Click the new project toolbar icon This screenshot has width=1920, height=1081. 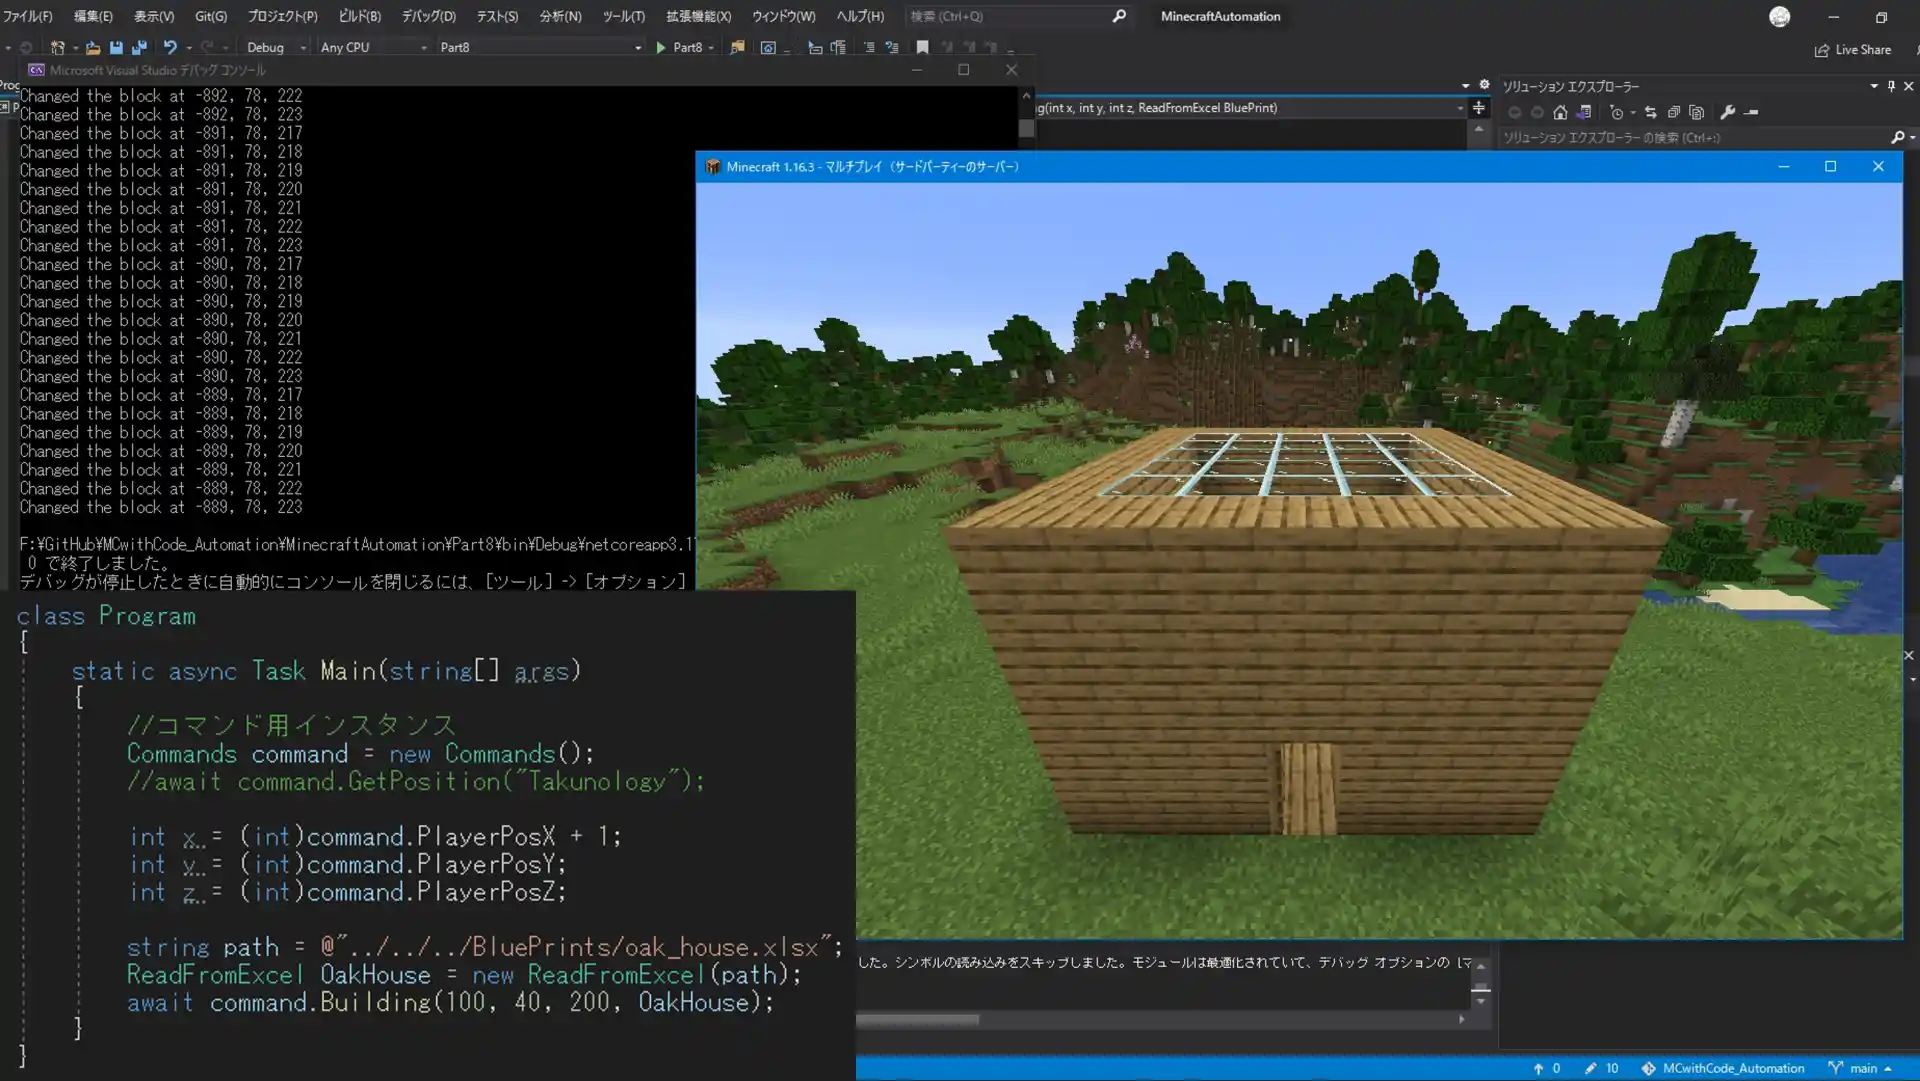coord(58,47)
